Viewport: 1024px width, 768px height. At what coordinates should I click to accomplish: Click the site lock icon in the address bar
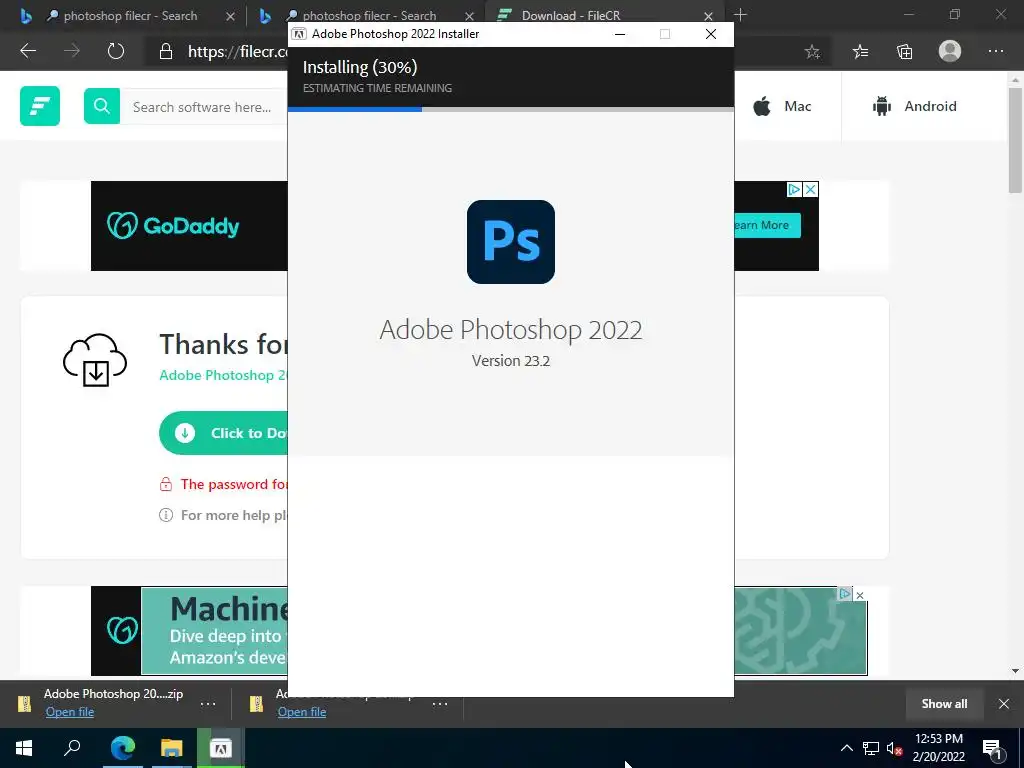click(x=166, y=52)
